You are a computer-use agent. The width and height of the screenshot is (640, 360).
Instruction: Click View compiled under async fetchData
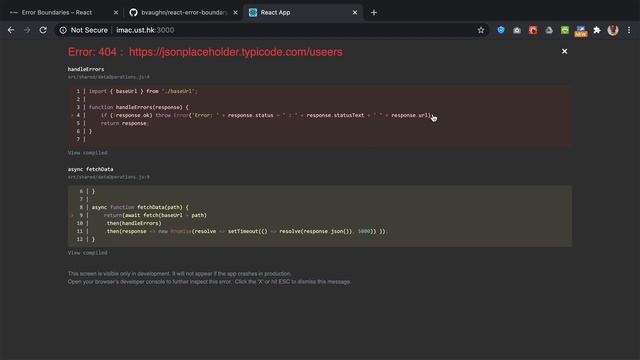click(x=88, y=253)
